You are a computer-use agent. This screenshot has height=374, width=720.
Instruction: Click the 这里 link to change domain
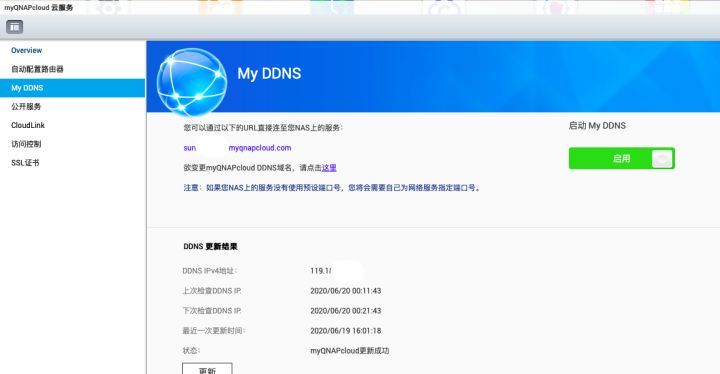(x=329, y=168)
